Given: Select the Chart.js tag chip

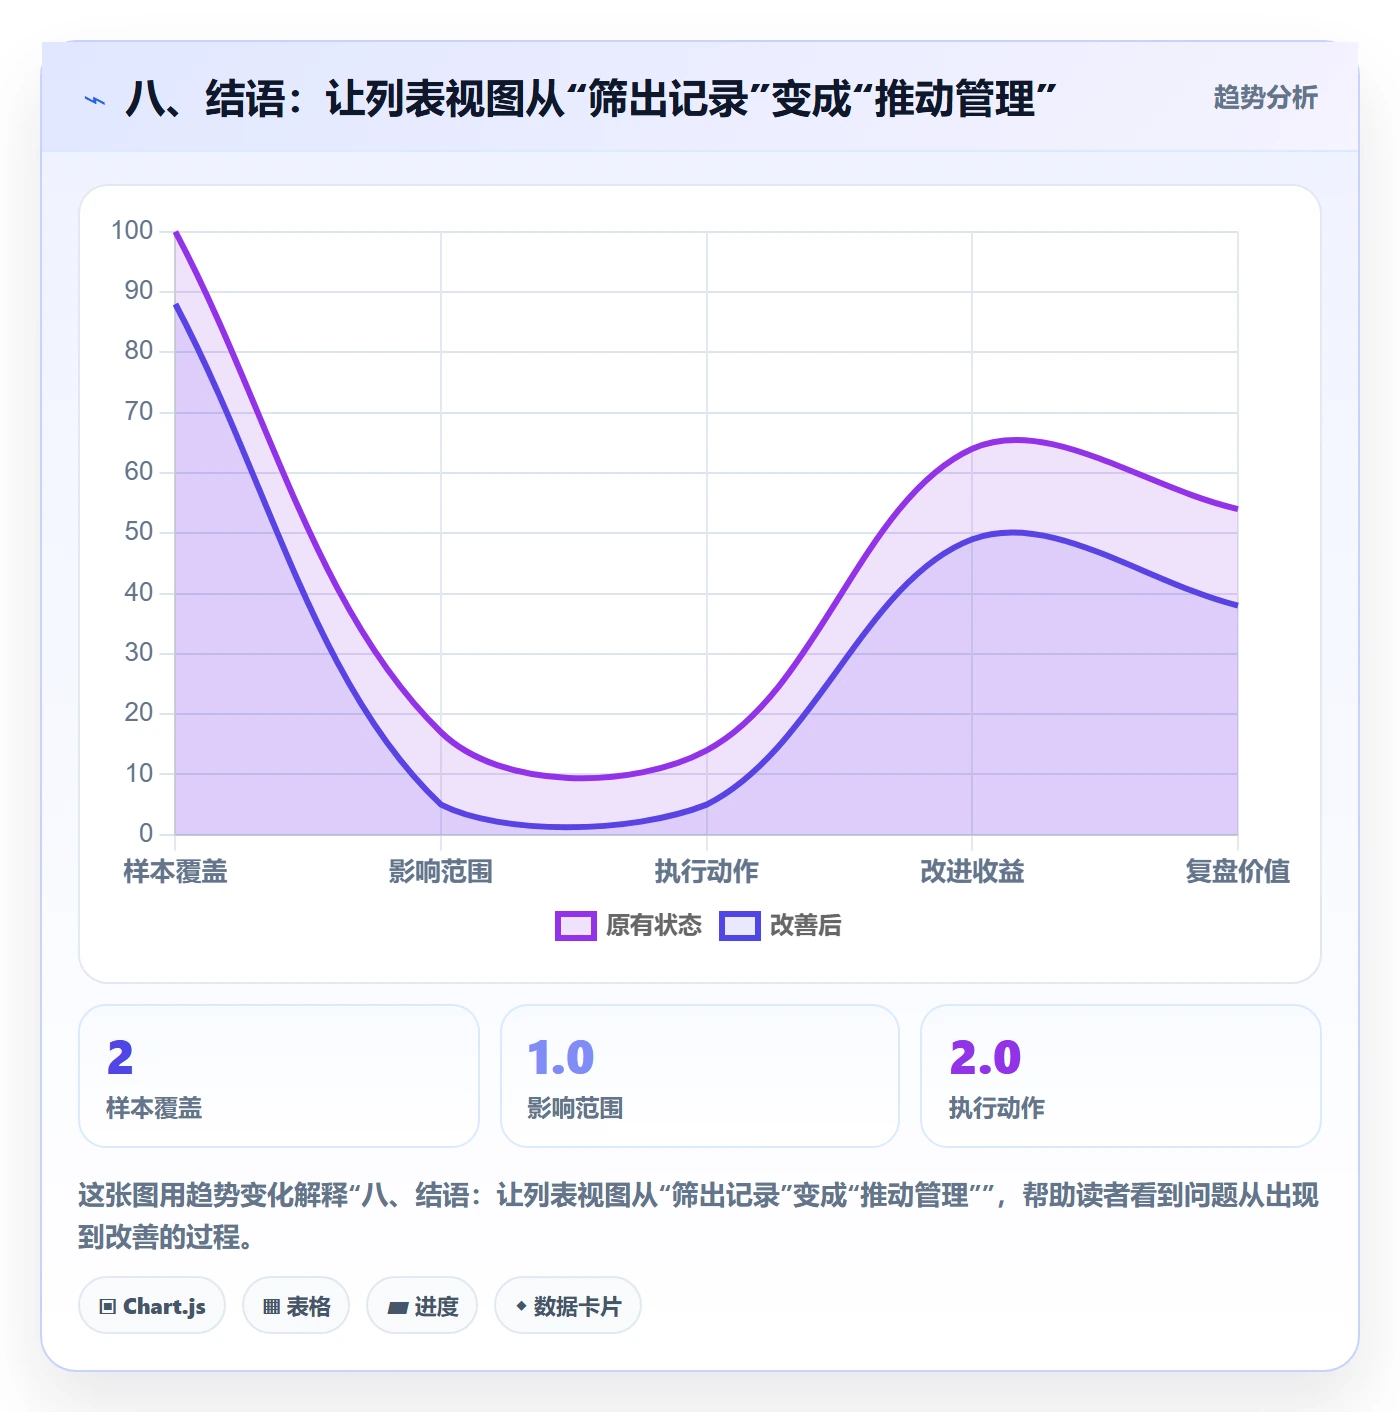Looking at the screenshot, I should tap(152, 1305).
